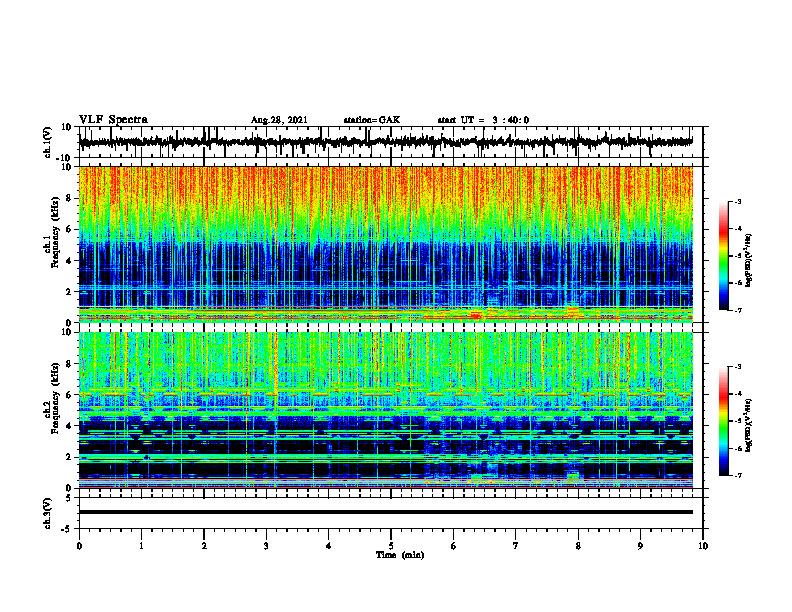Click the ch.2 spectrogram color bar

(x=723, y=421)
